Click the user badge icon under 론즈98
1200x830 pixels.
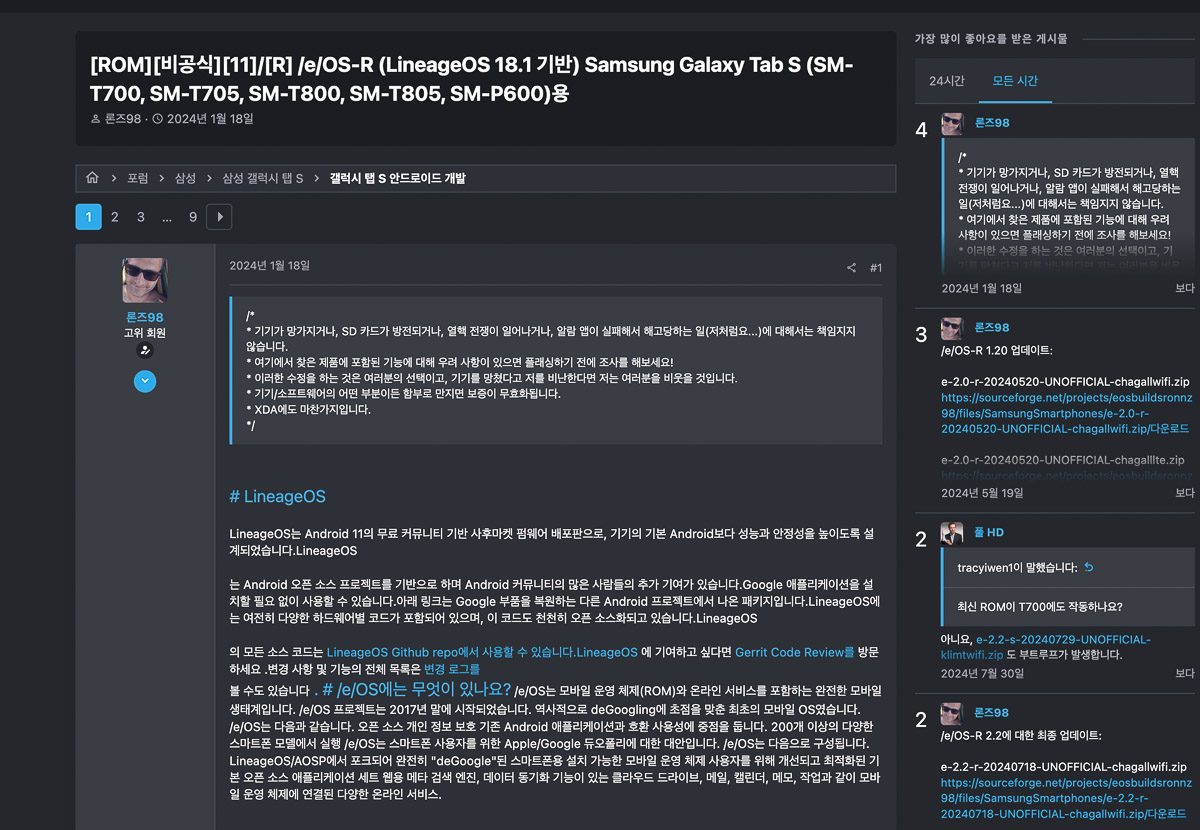coord(145,351)
